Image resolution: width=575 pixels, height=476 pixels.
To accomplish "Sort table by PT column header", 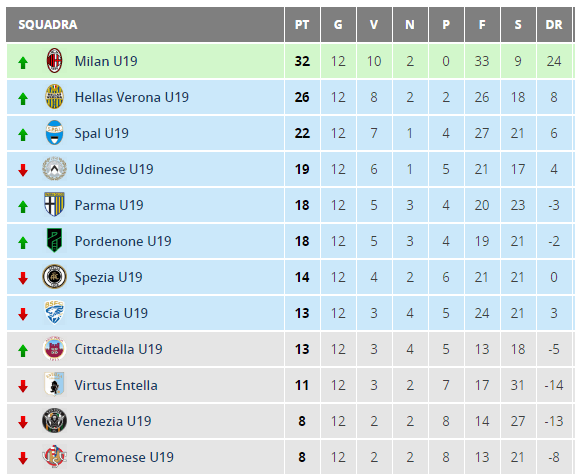I will tap(302, 25).
